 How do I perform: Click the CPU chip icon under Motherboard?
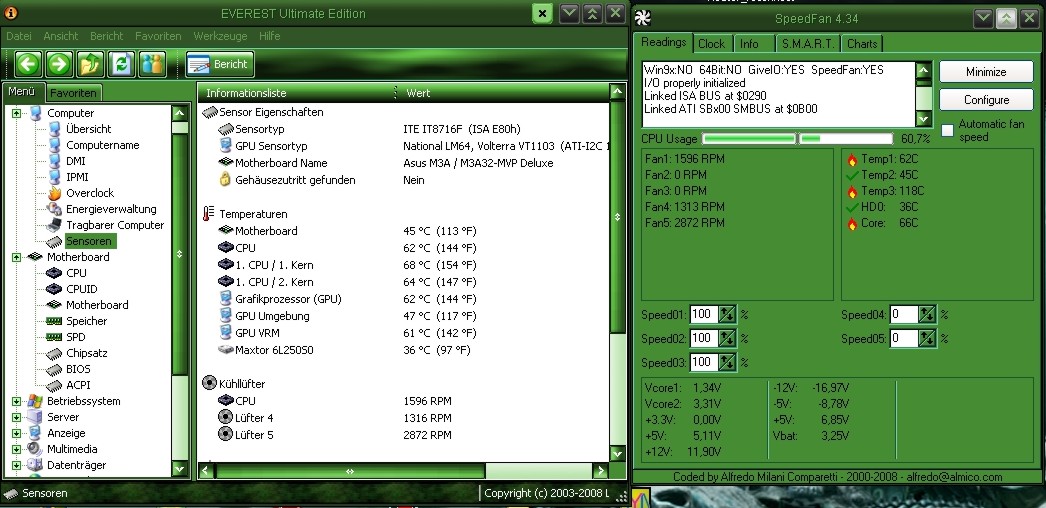click(x=54, y=273)
